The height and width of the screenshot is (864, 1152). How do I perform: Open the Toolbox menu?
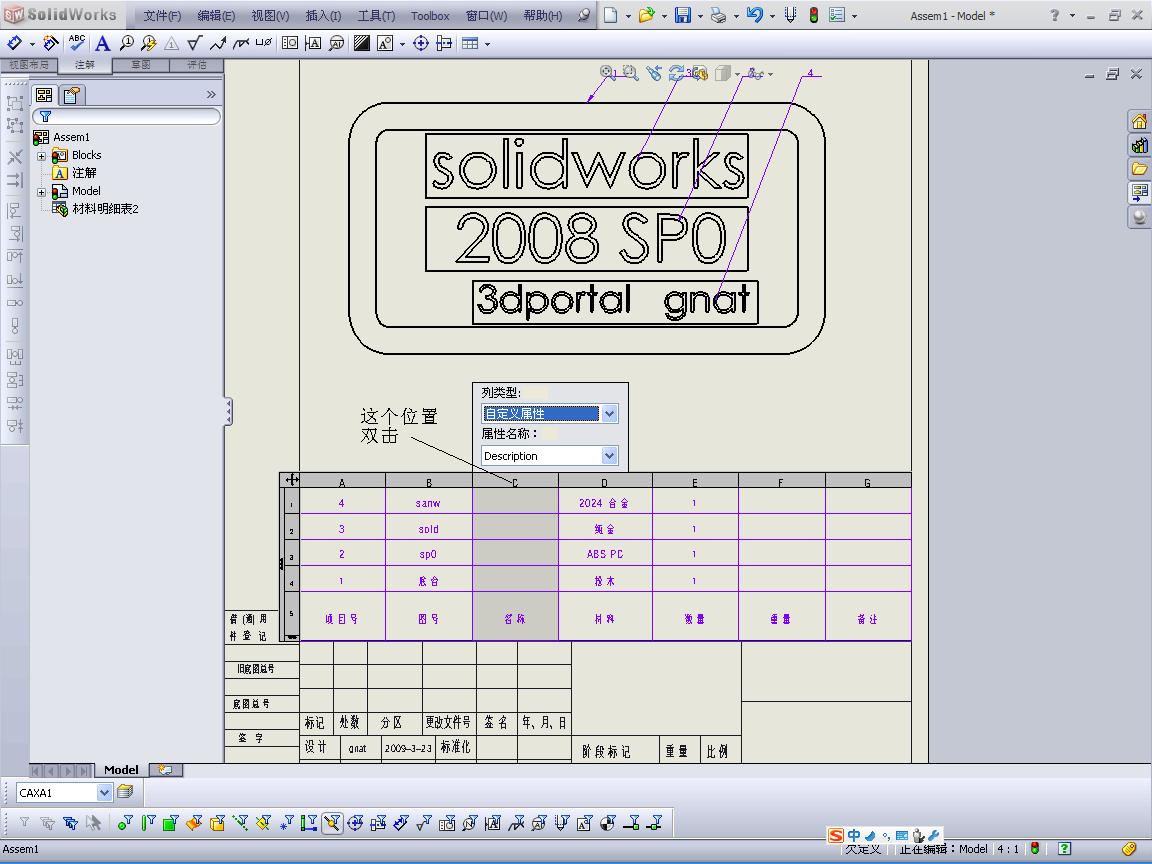click(430, 15)
